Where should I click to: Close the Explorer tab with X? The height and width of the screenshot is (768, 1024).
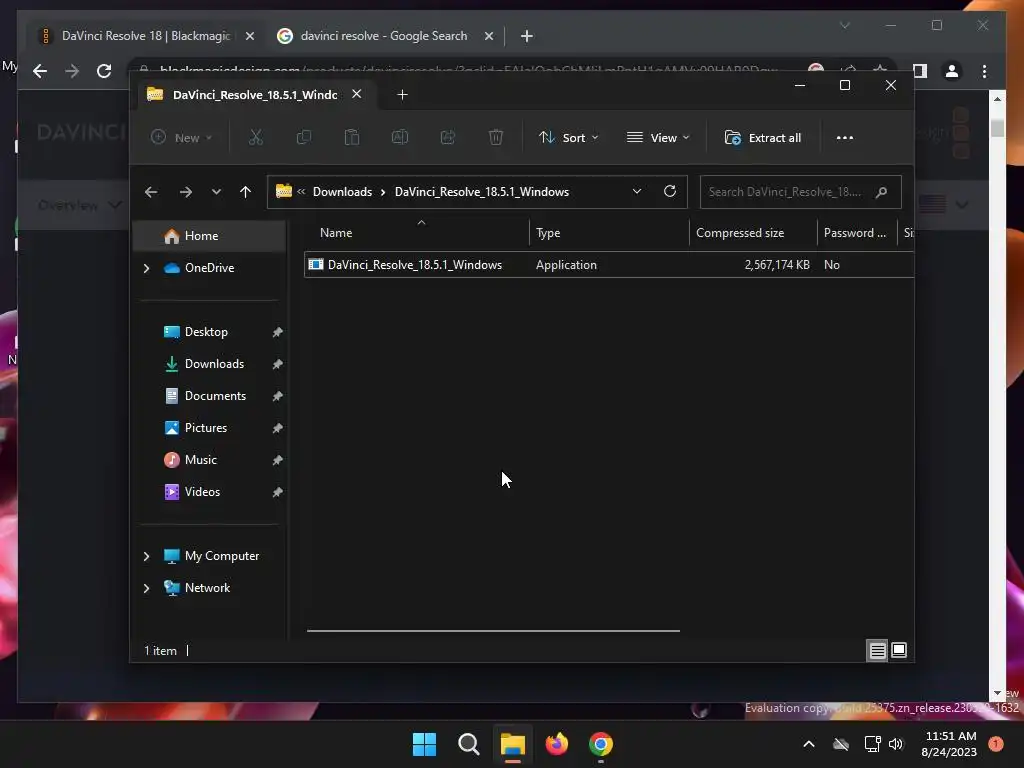tap(357, 94)
